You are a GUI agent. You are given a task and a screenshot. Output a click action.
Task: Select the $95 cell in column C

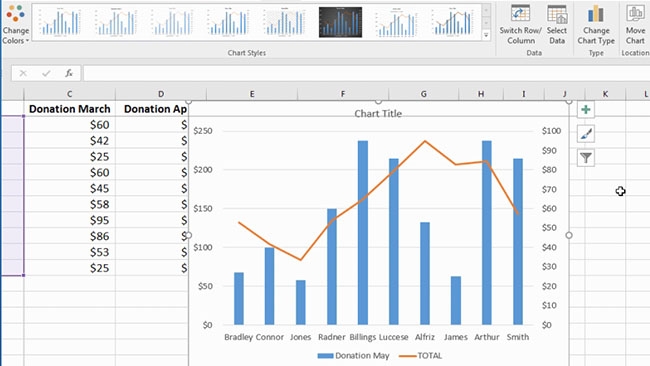[70, 220]
